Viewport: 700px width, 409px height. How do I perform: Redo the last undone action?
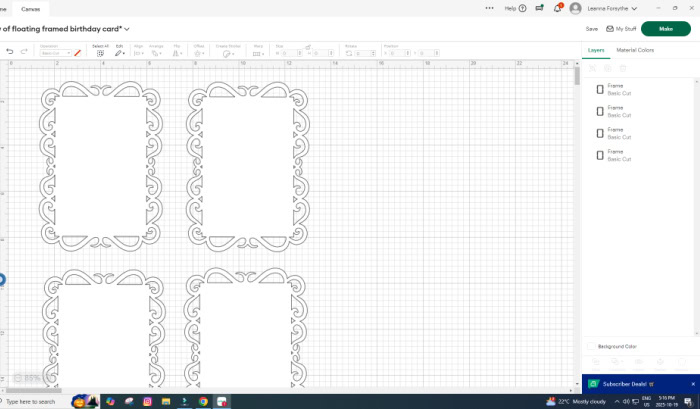pyautogui.click(x=24, y=51)
